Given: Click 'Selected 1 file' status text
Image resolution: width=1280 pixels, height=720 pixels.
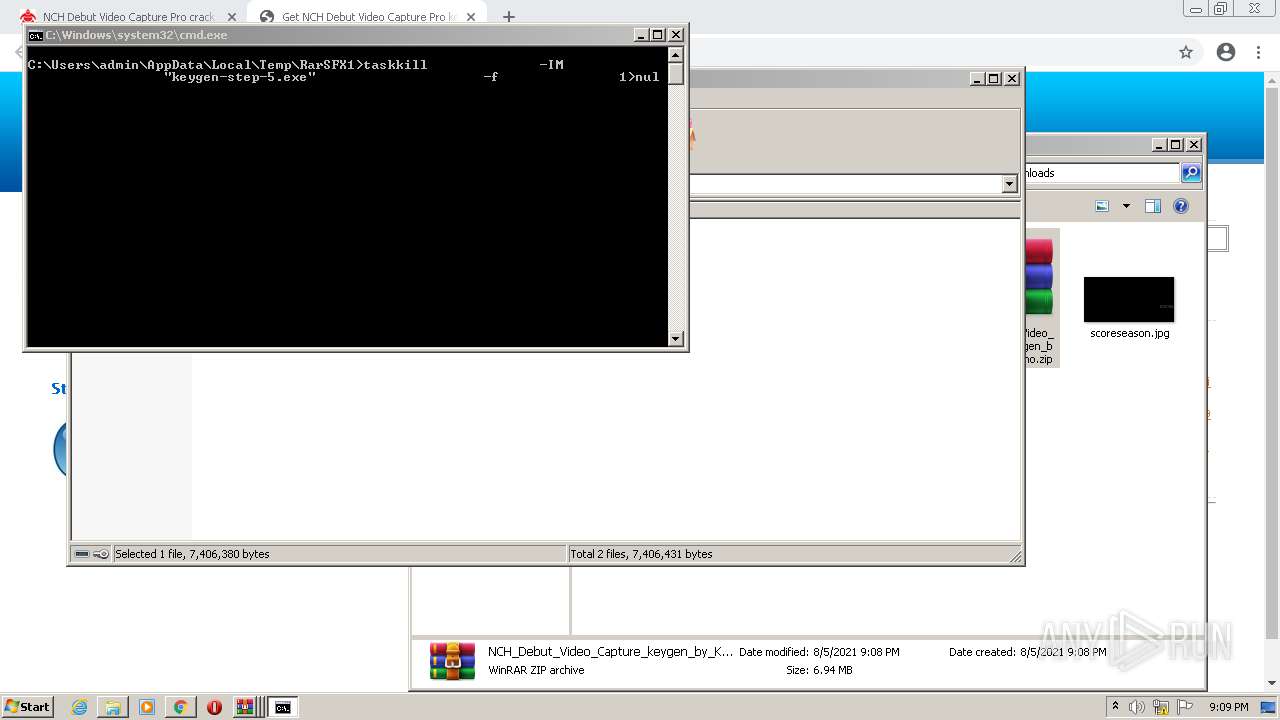Looking at the screenshot, I should [192, 554].
